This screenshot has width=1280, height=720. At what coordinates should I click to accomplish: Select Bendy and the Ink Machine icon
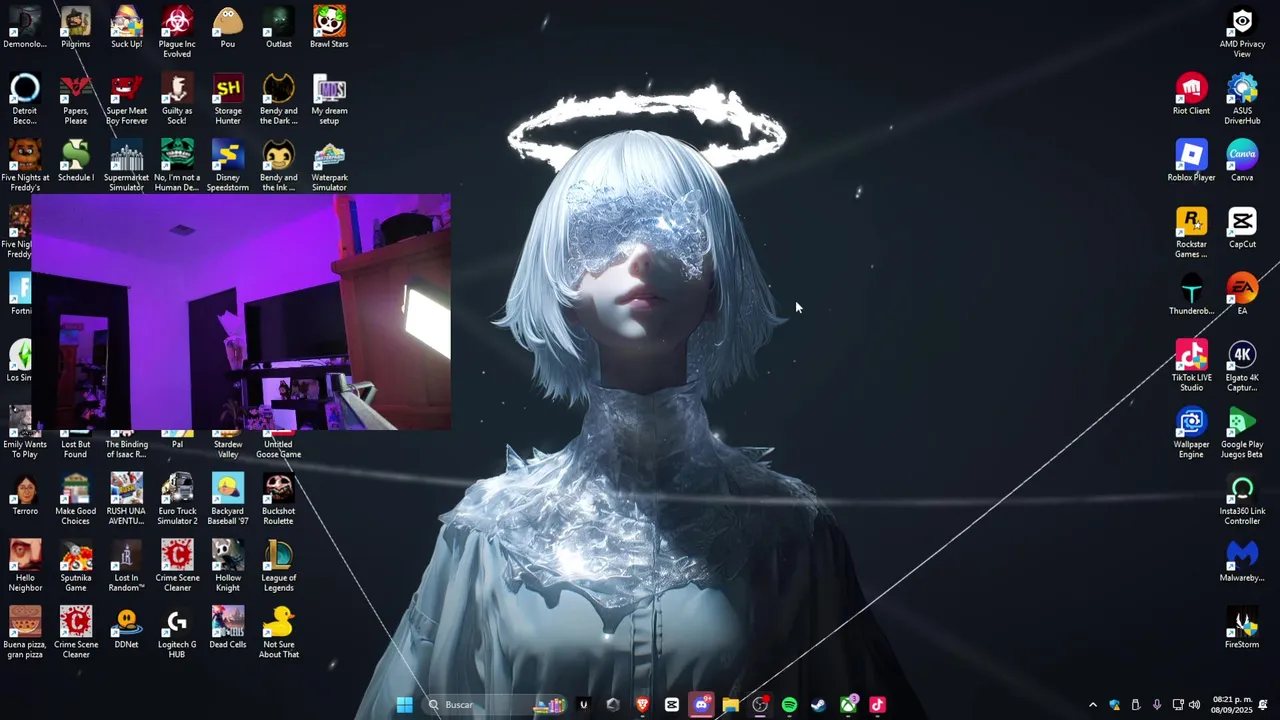[x=279, y=166]
